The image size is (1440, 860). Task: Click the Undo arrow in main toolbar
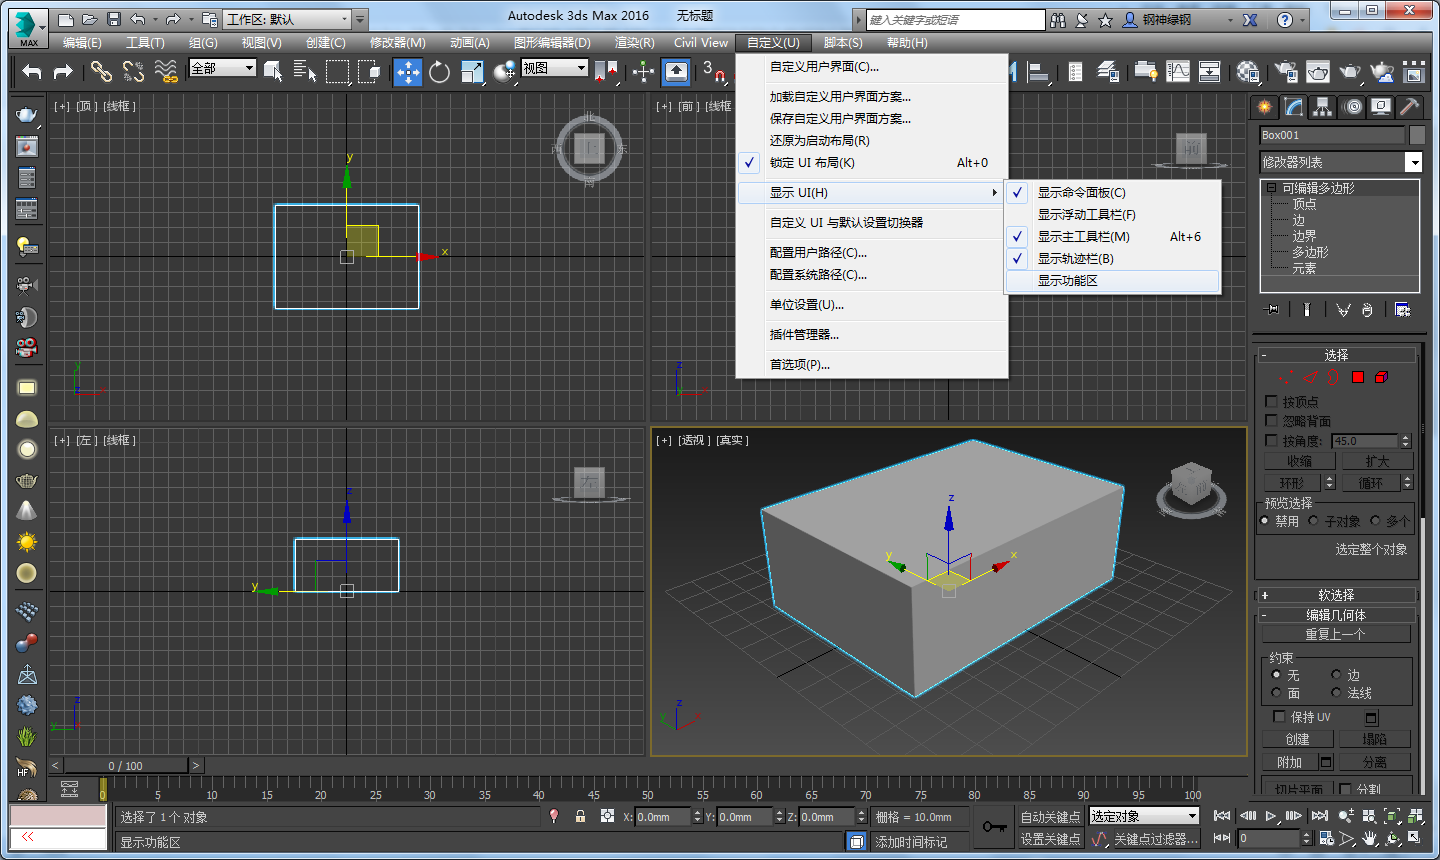tap(32, 71)
